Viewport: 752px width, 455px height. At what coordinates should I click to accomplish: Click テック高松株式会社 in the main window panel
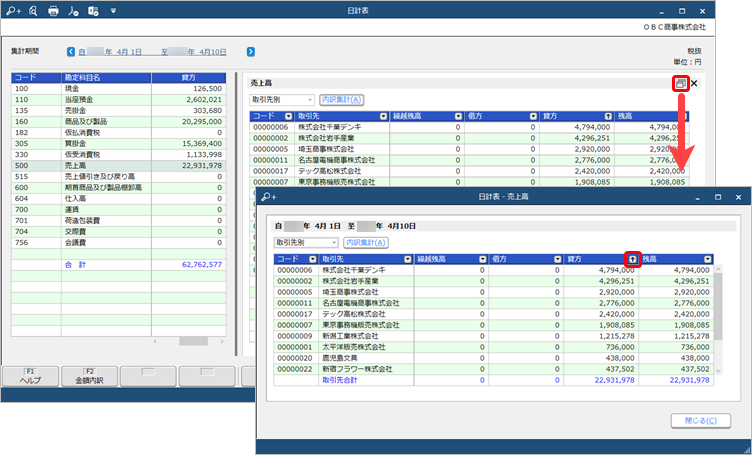point(329,171)
